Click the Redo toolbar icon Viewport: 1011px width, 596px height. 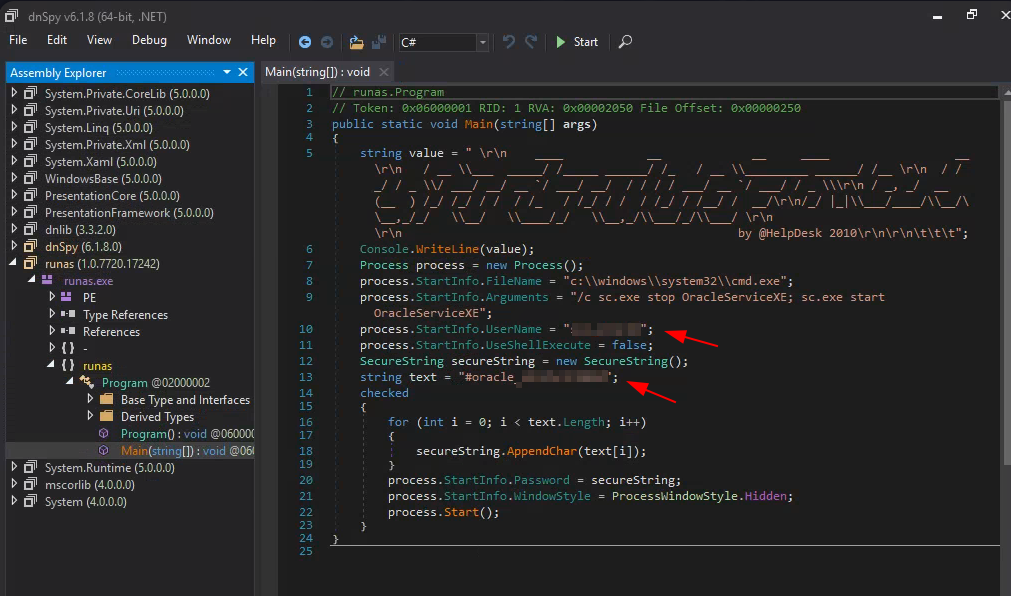(531, 42)
